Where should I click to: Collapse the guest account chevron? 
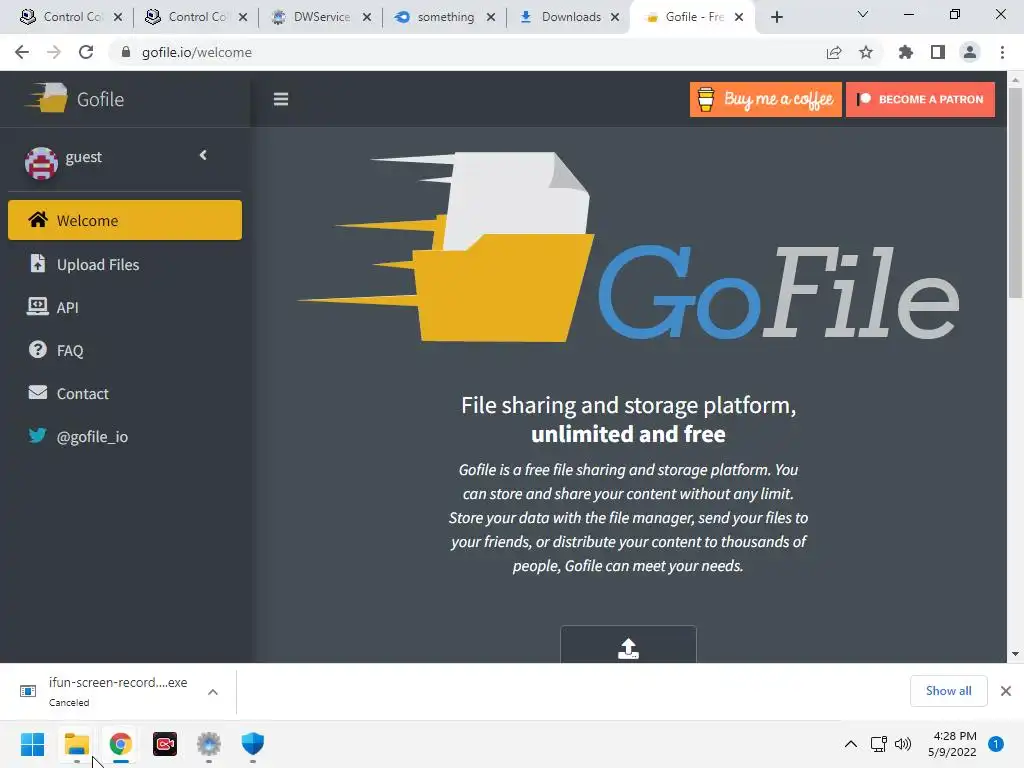tap(203, 155)
